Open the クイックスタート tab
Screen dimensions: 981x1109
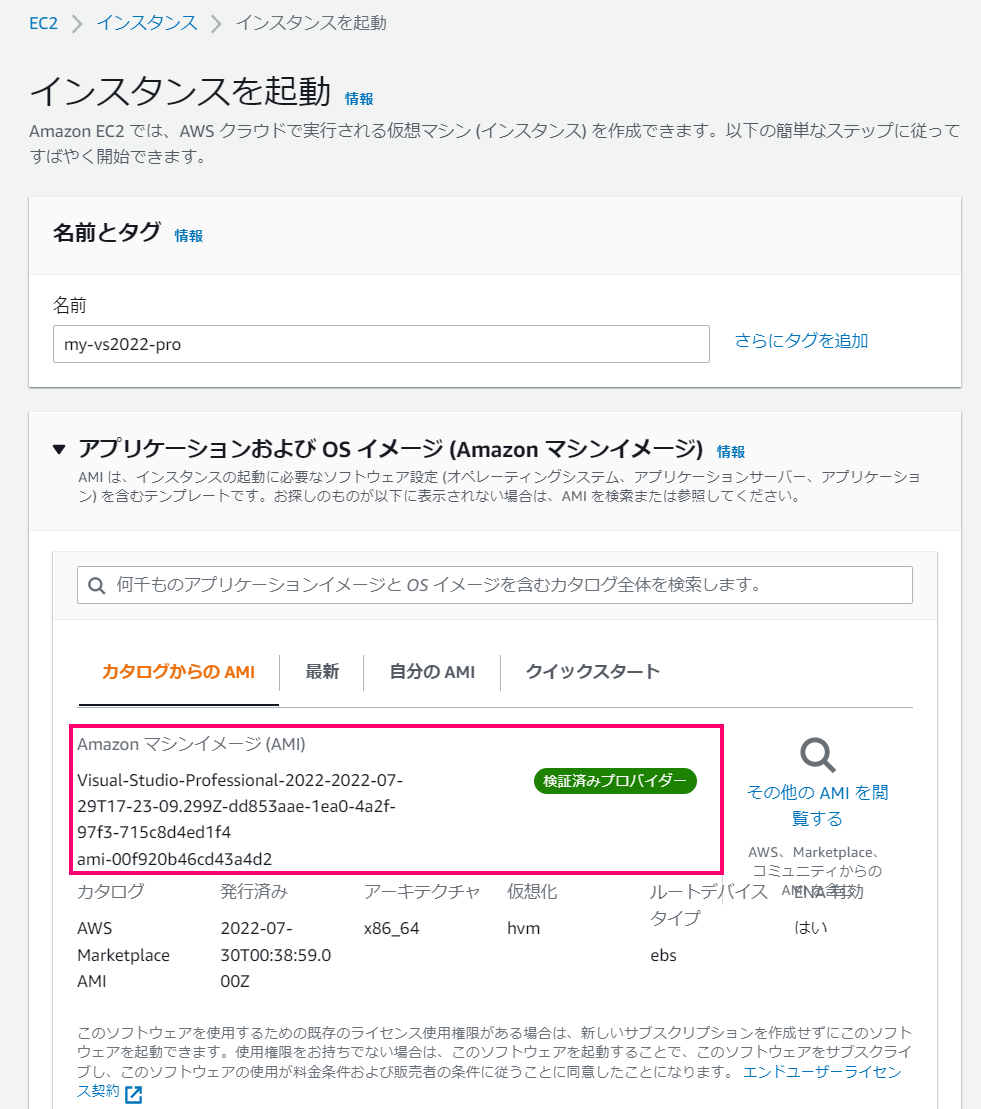[x=593, y=672]
